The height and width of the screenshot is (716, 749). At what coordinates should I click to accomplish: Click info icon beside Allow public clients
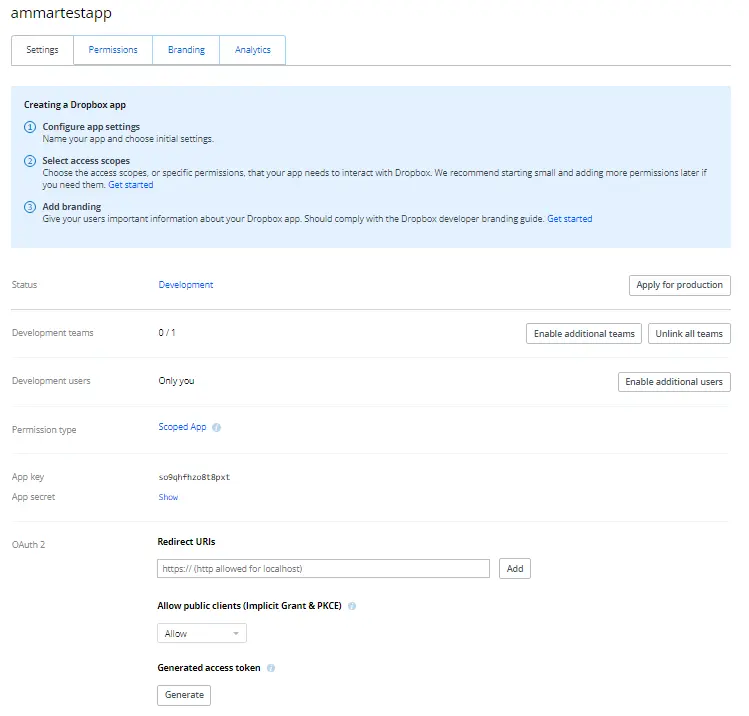coord(352,606)
